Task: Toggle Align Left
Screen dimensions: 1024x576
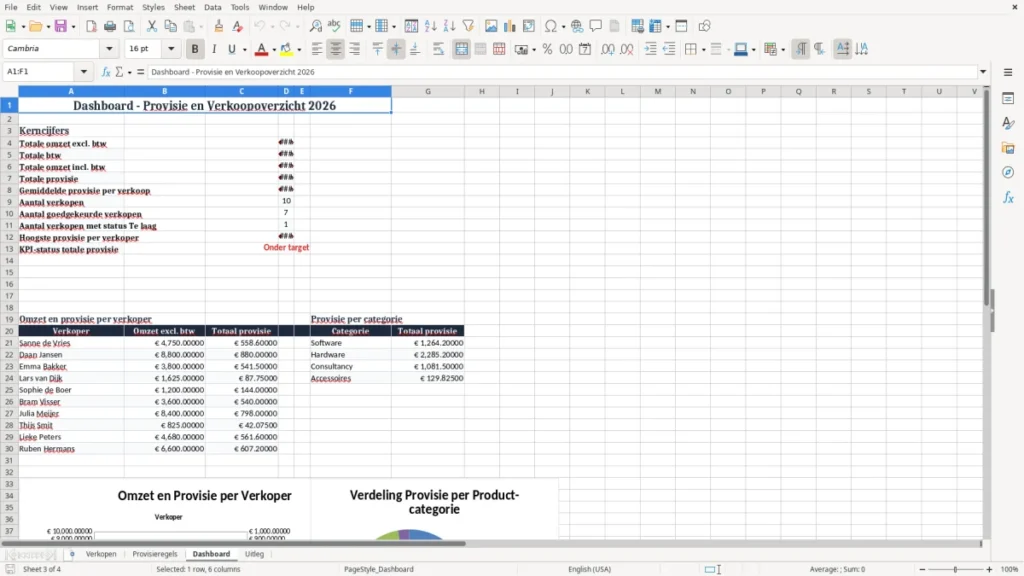Action: (317, 49)
